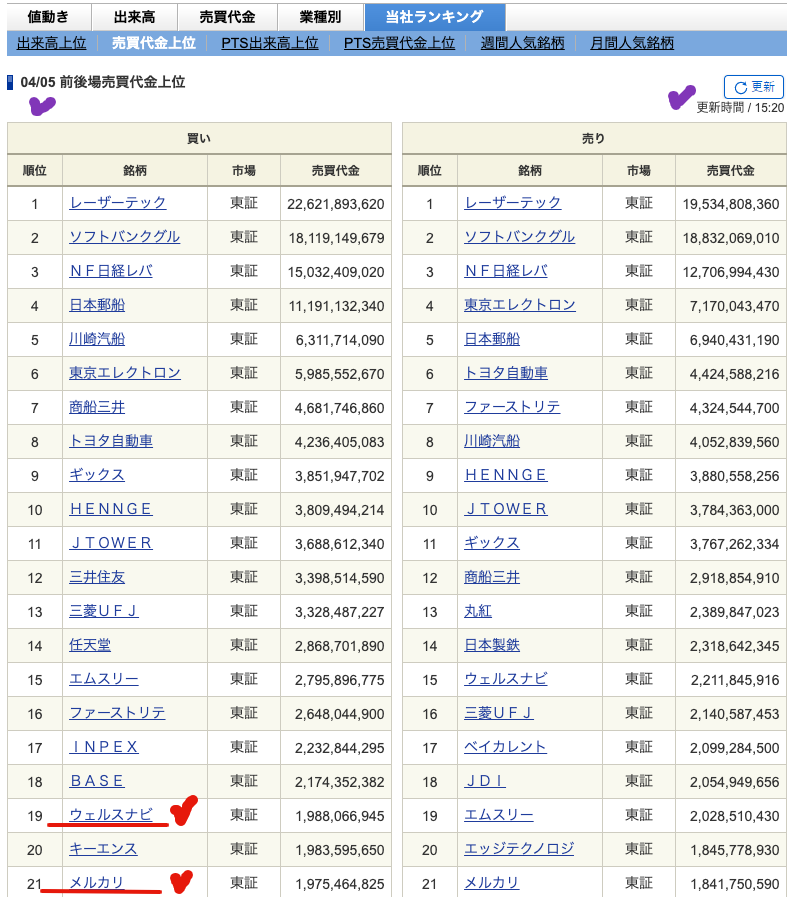
Task: Open ＪＤＩ stock link
Action: (485, 781)
